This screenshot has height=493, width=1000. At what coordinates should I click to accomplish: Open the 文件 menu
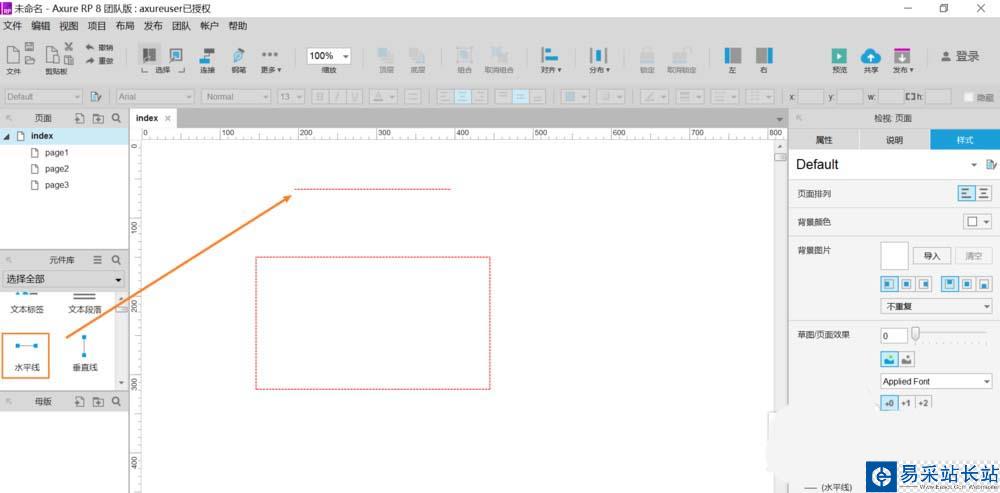13,26
